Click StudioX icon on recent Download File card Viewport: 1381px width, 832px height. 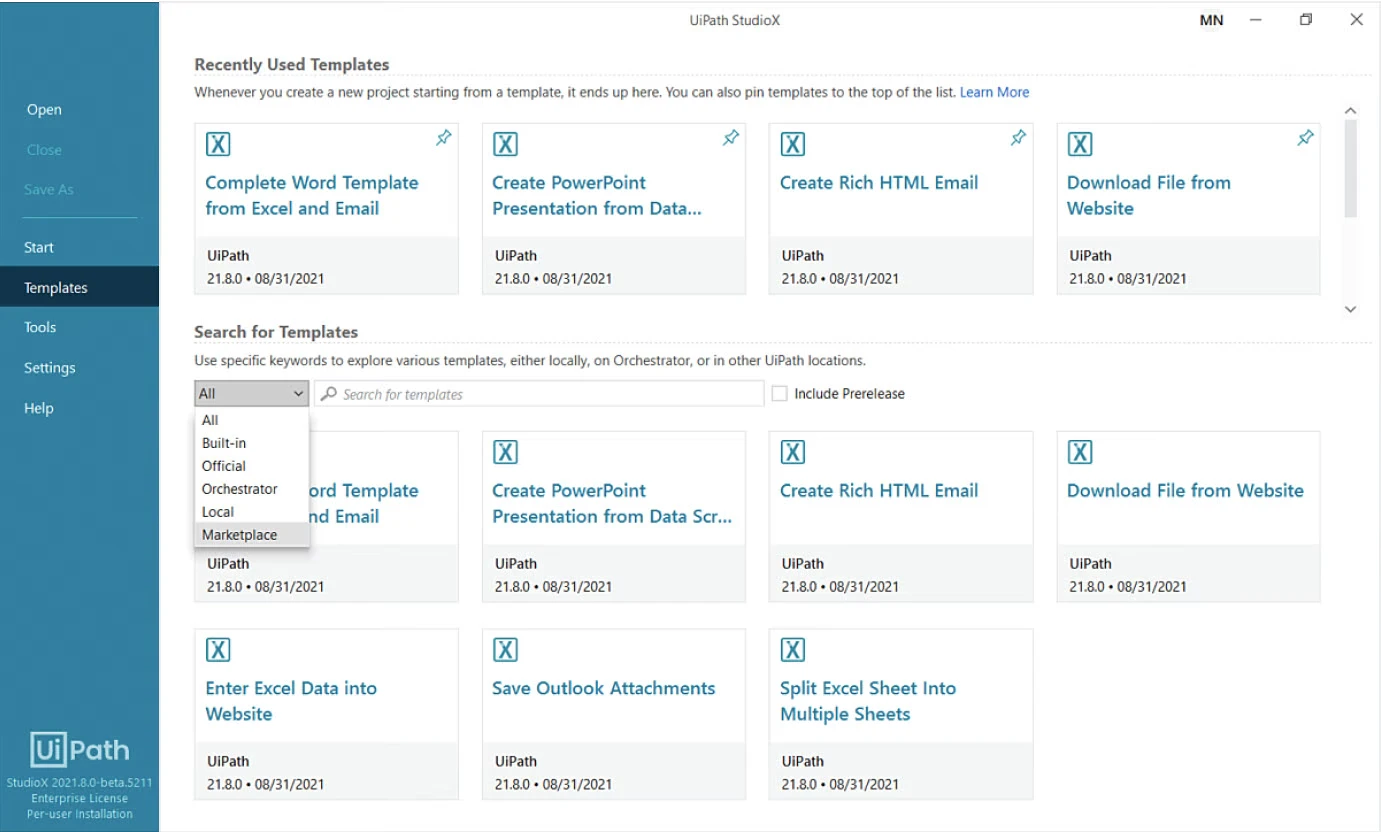pyautogui.click(x=1079, y=144)
